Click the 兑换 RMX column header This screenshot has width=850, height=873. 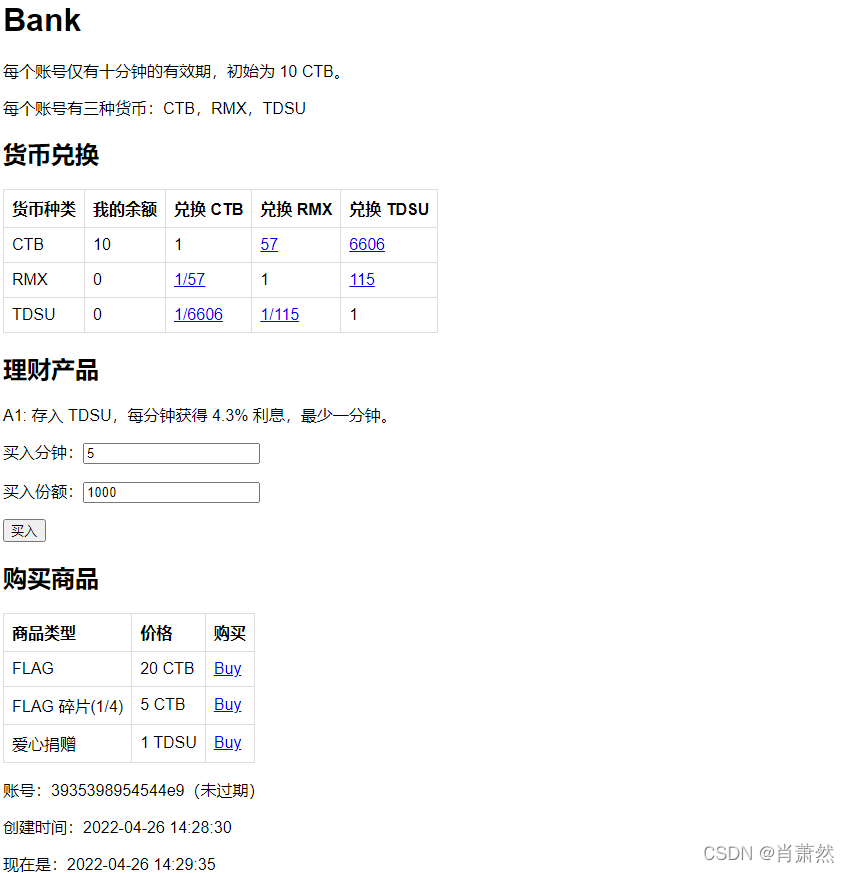pos(296,209)
